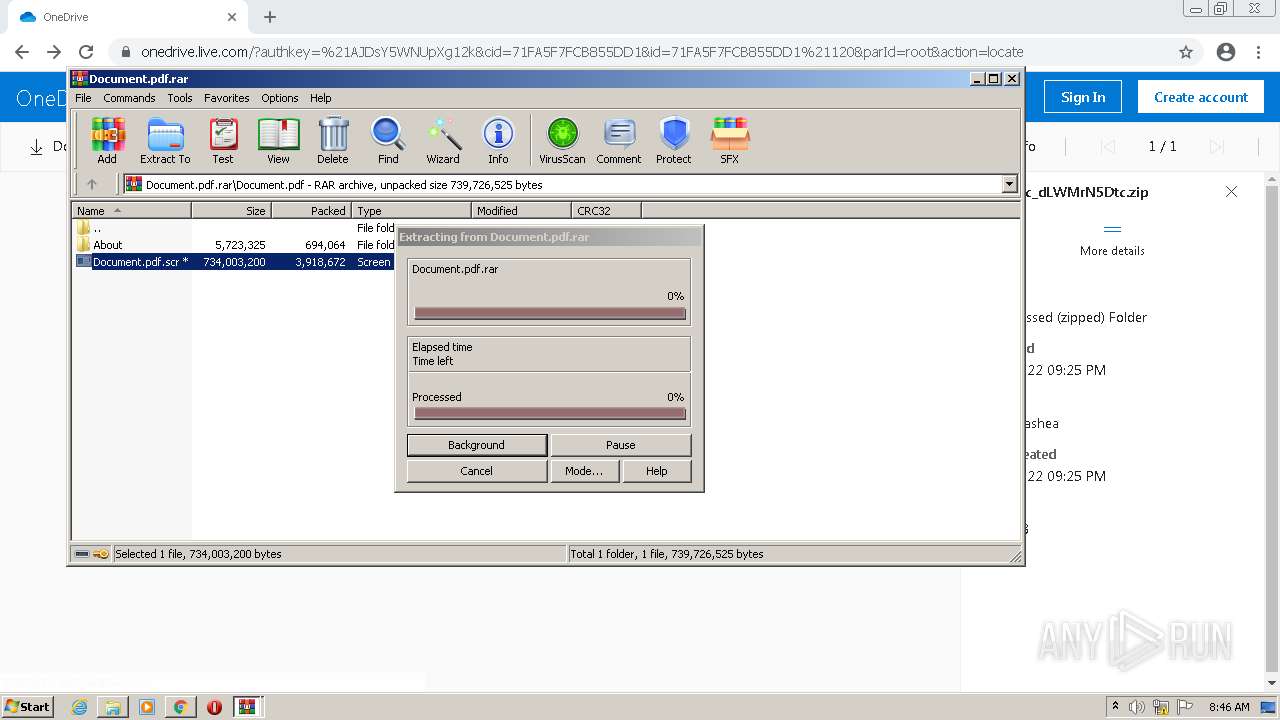Click More details link

1112,251
